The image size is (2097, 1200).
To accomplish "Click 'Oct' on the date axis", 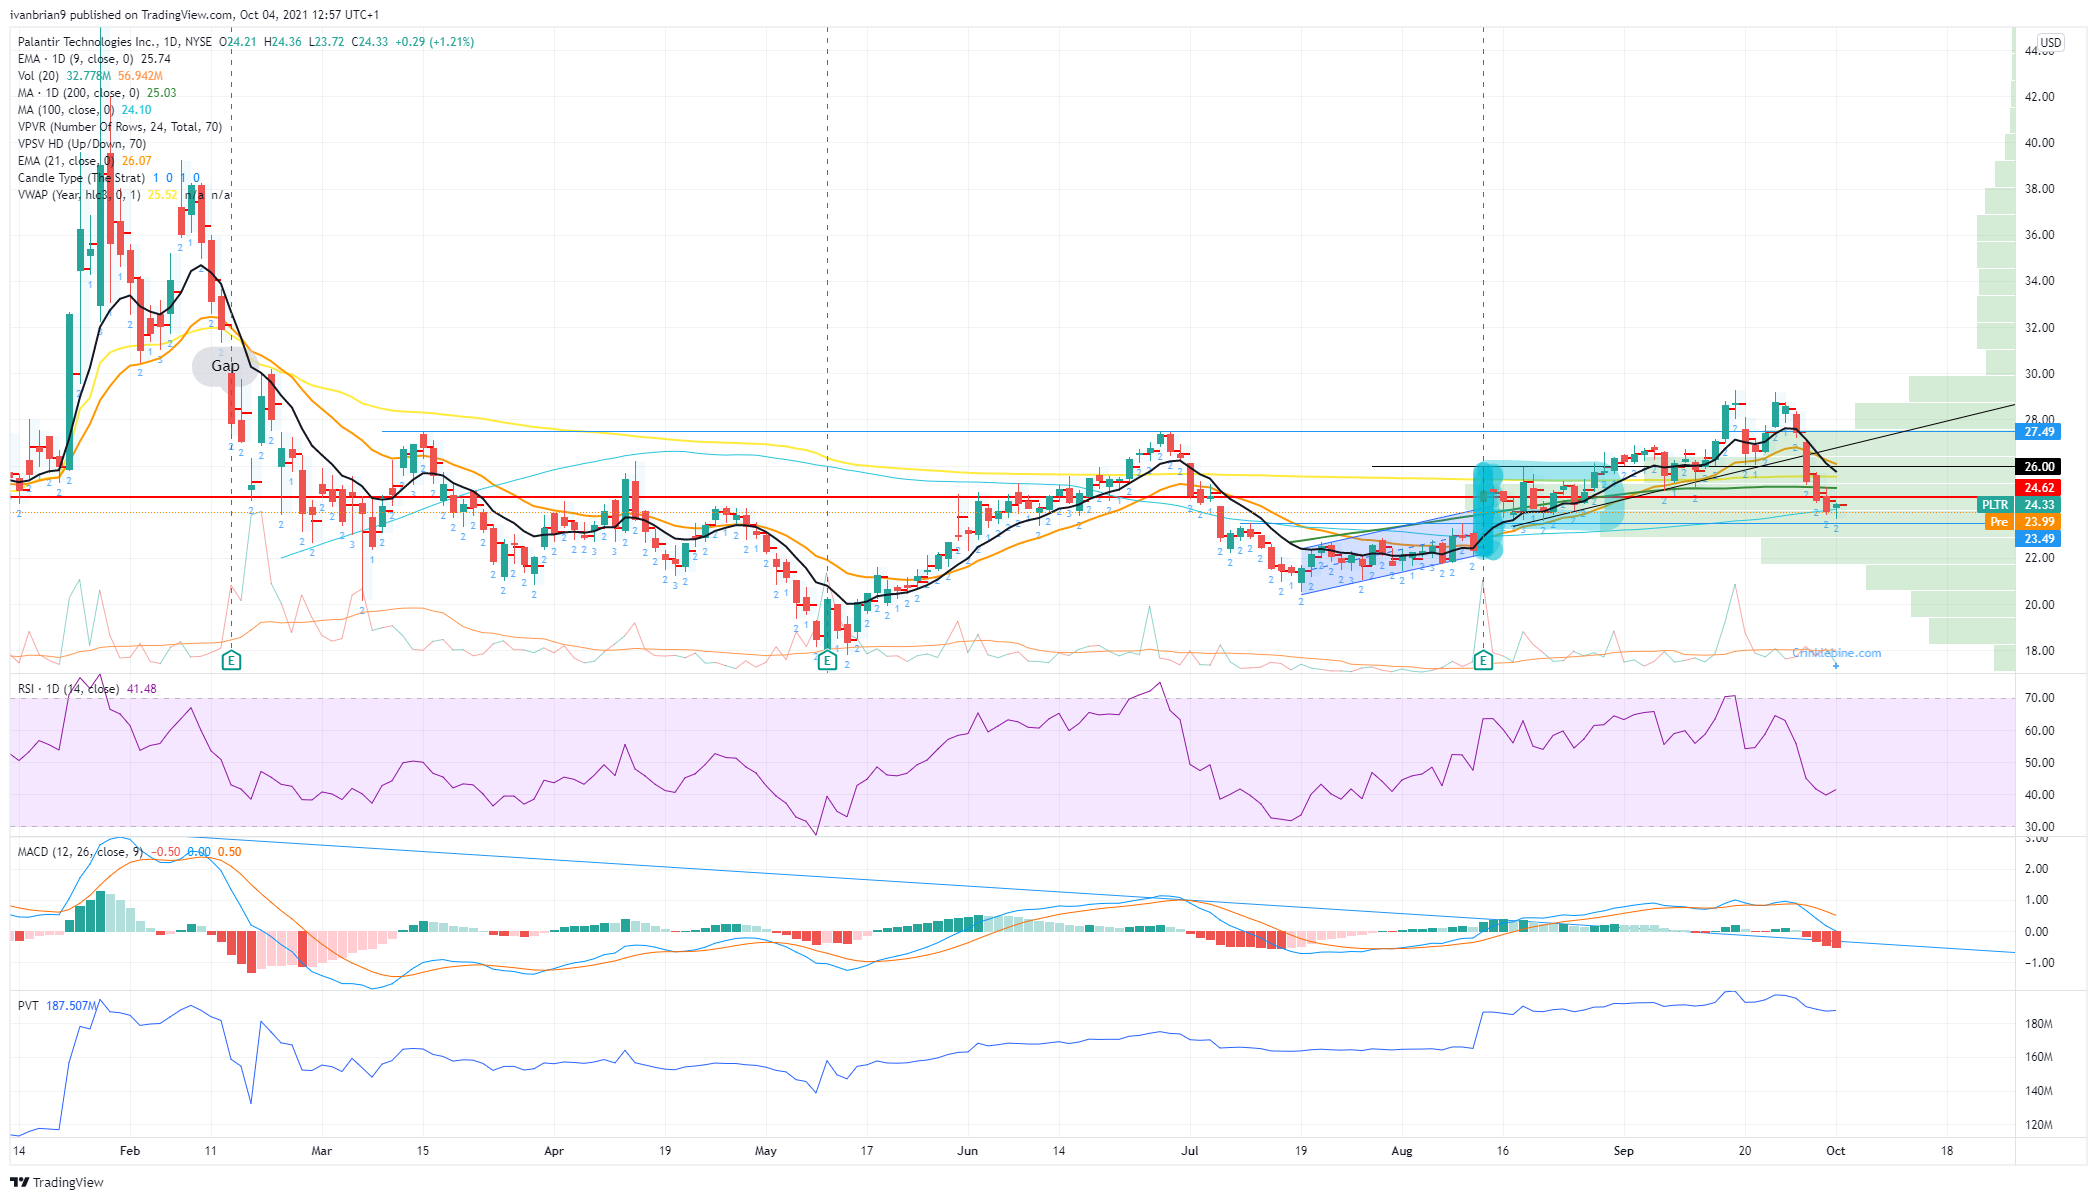I will pos(1836,1151).
